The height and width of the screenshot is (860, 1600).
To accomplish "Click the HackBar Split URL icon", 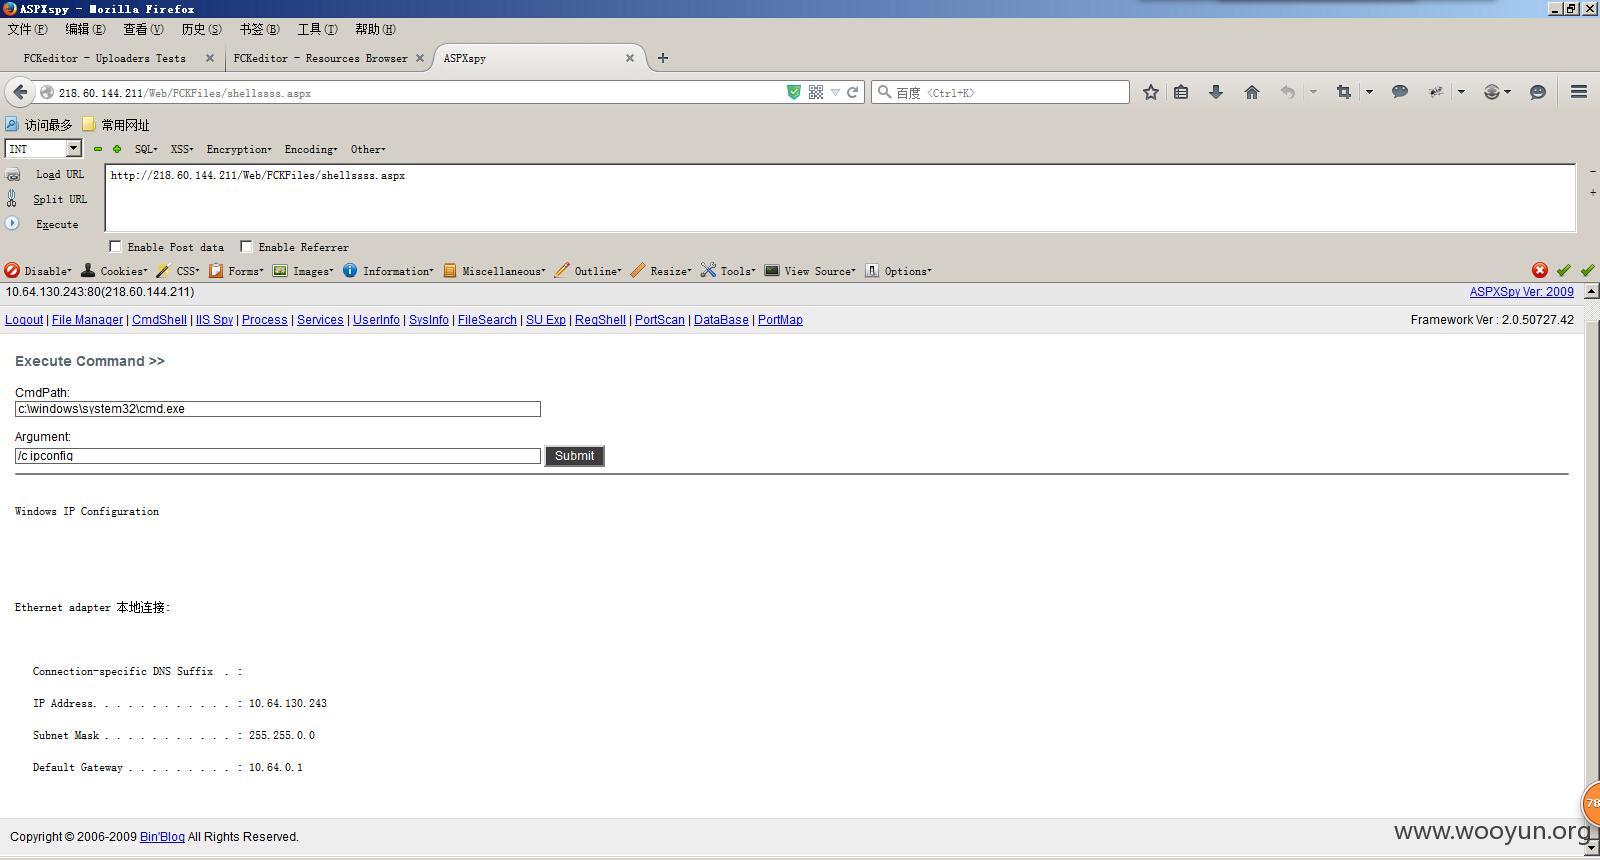I will (12, 199).
